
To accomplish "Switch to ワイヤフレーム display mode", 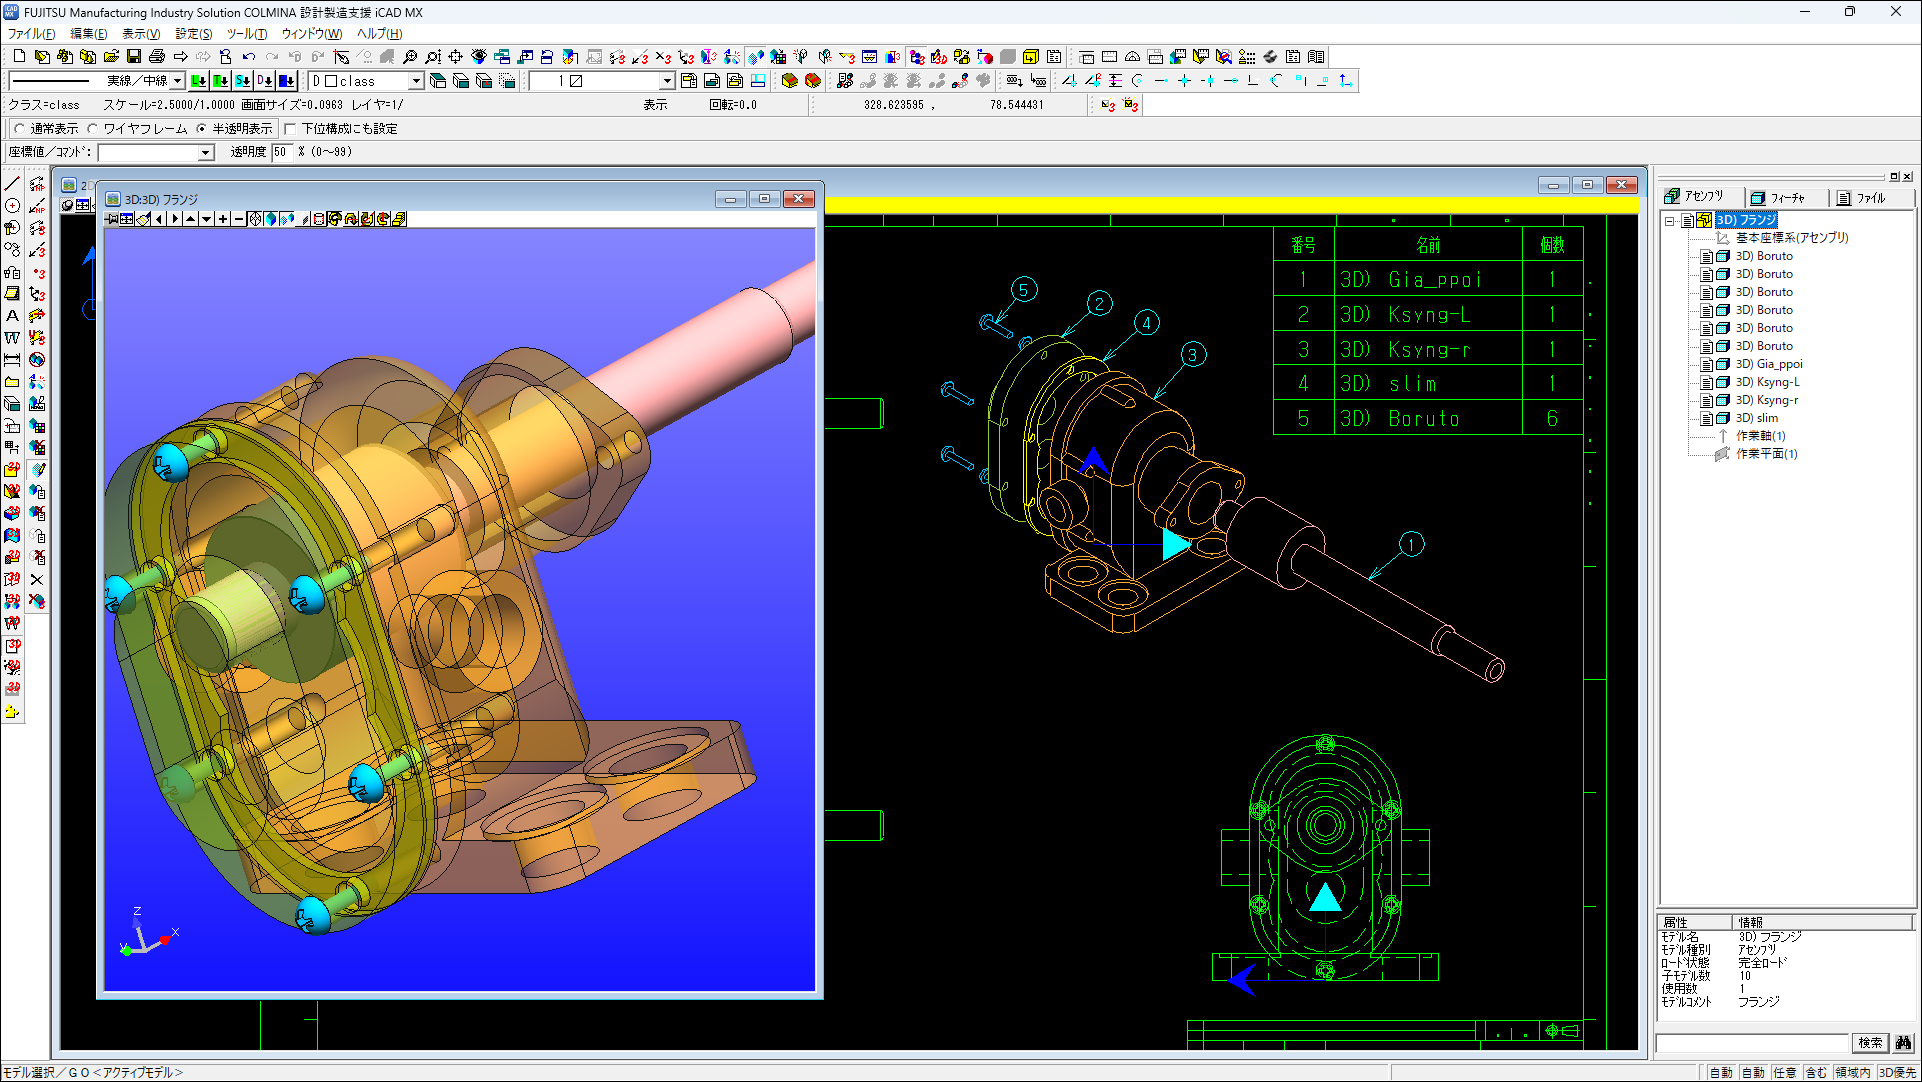I will [x=95, y=128].
